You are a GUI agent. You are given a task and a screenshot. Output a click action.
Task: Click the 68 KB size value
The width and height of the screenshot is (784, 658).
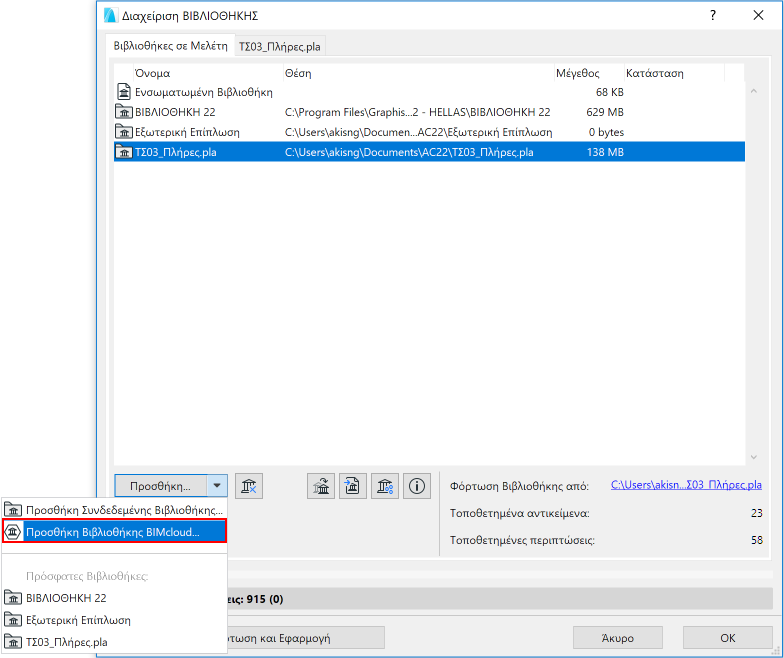tap(610, 92)
